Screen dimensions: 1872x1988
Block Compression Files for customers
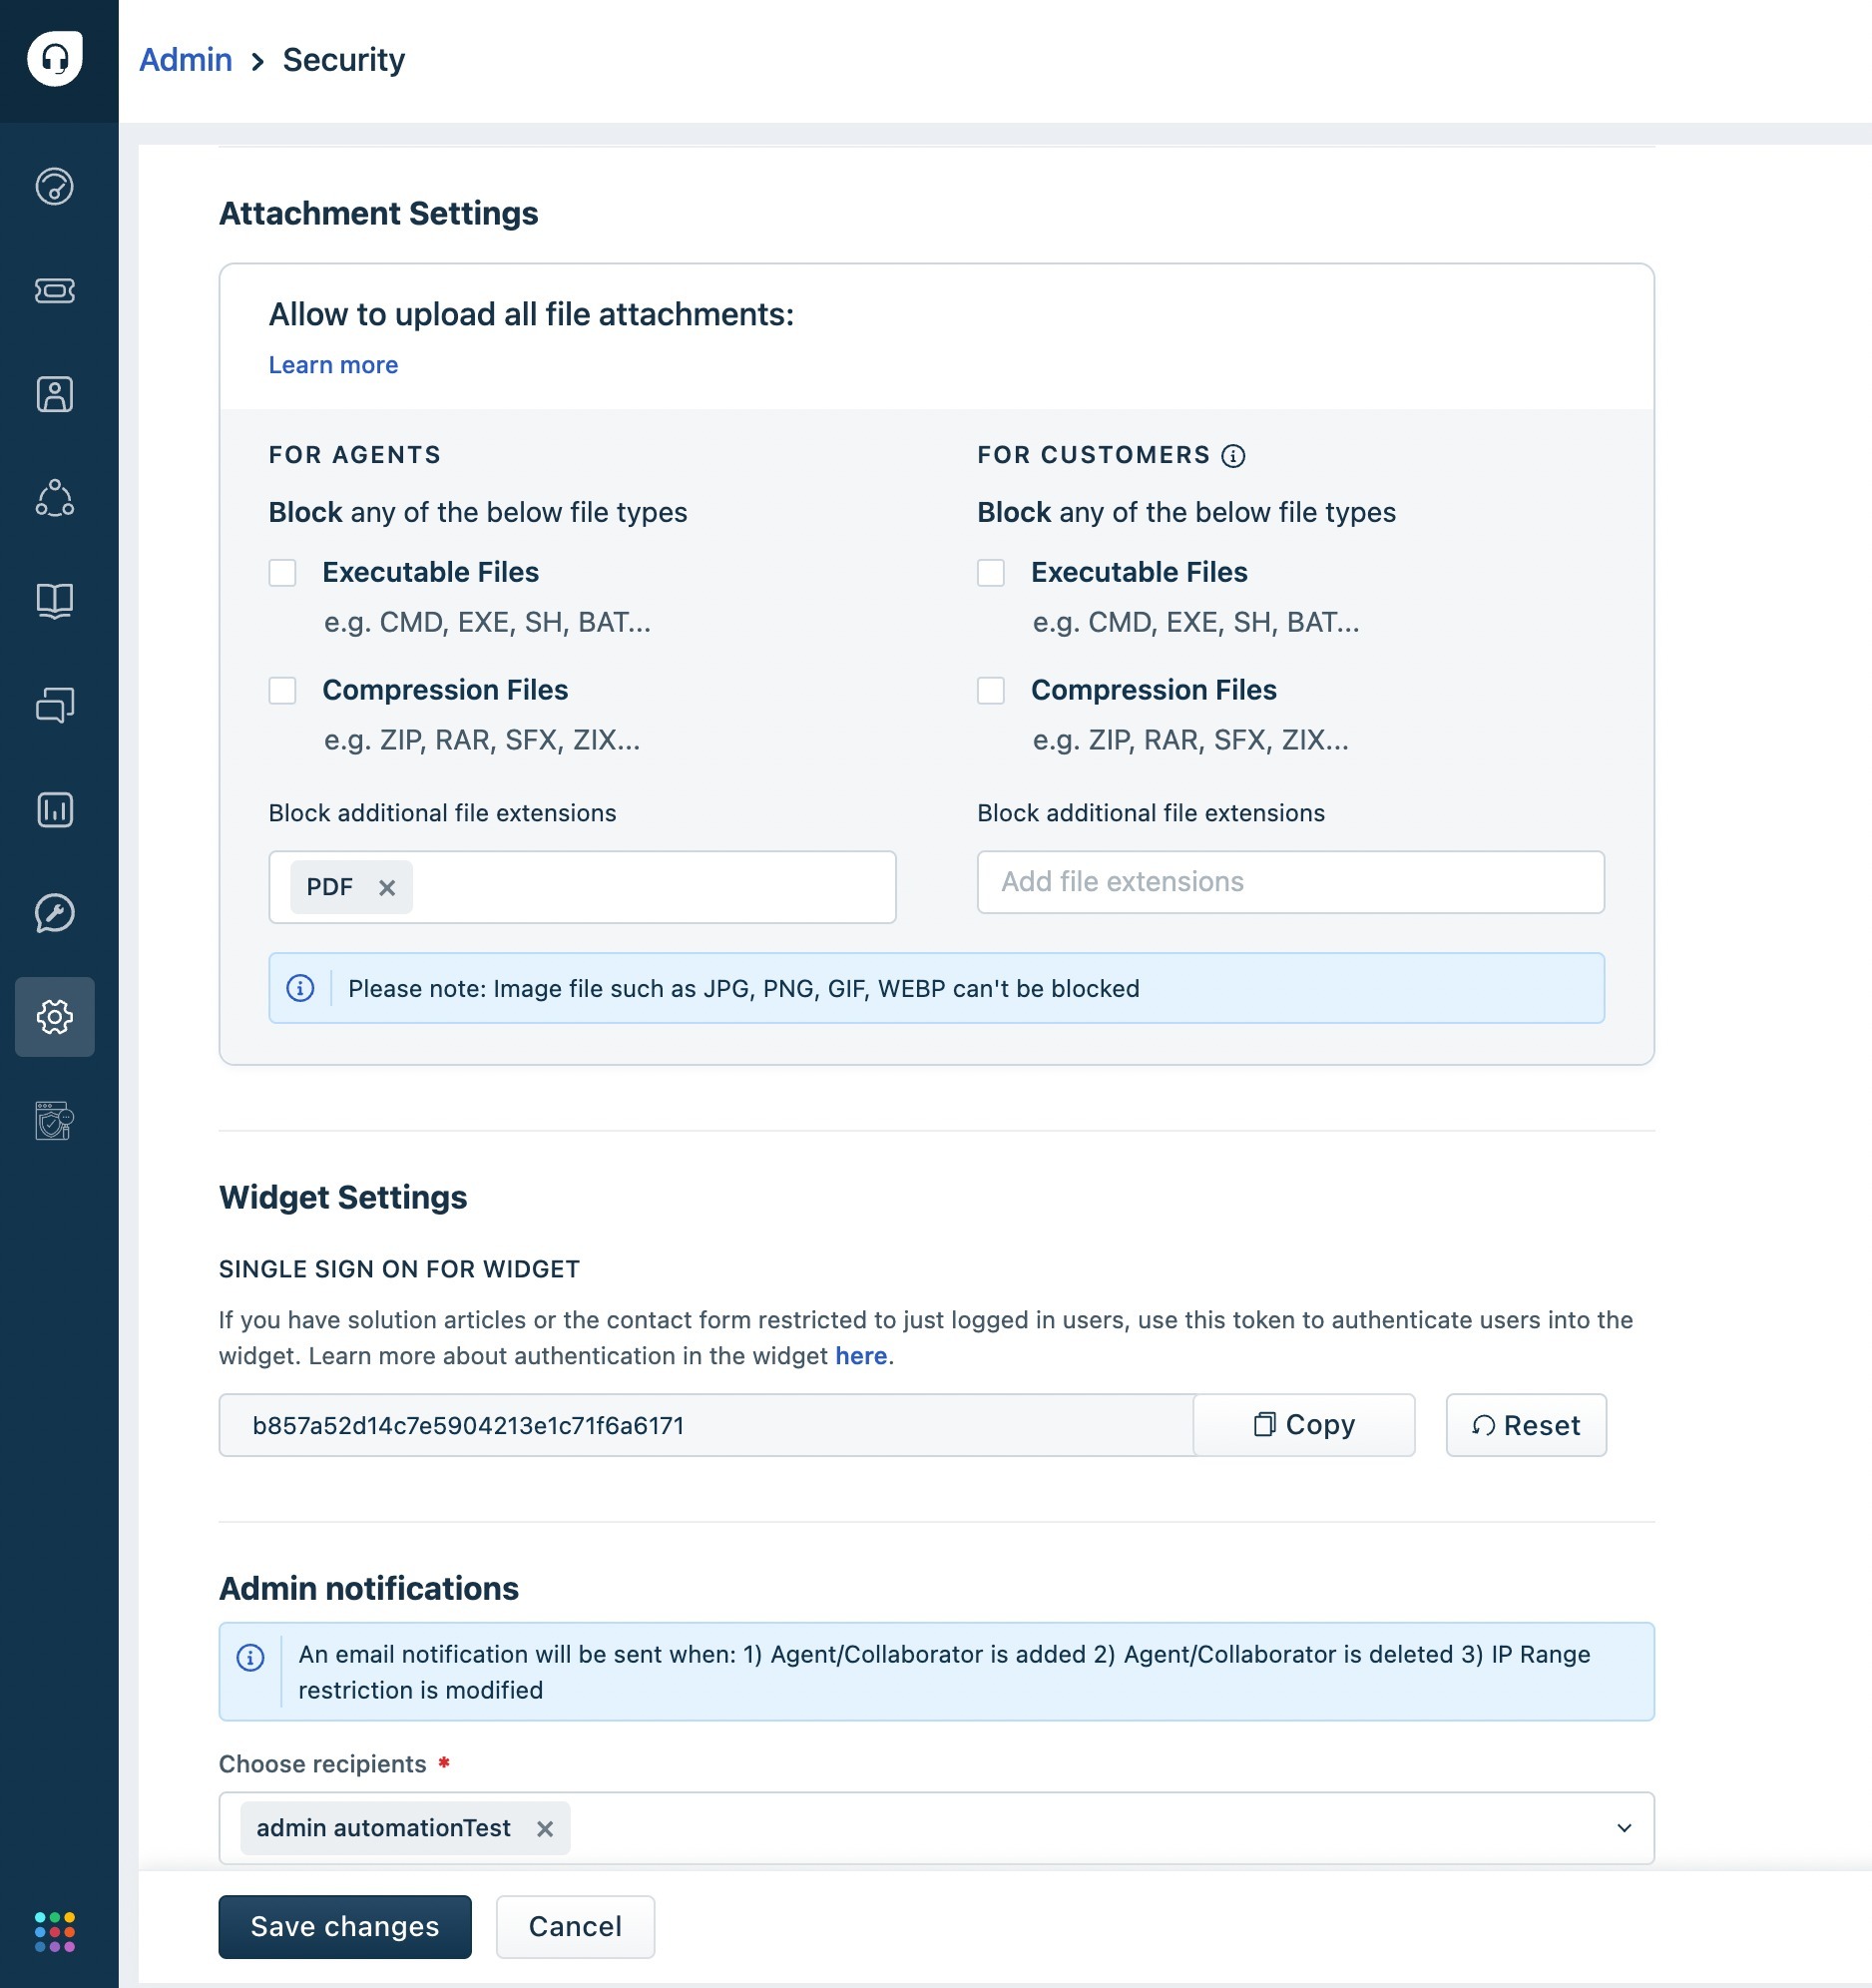(x=991, y=691)
